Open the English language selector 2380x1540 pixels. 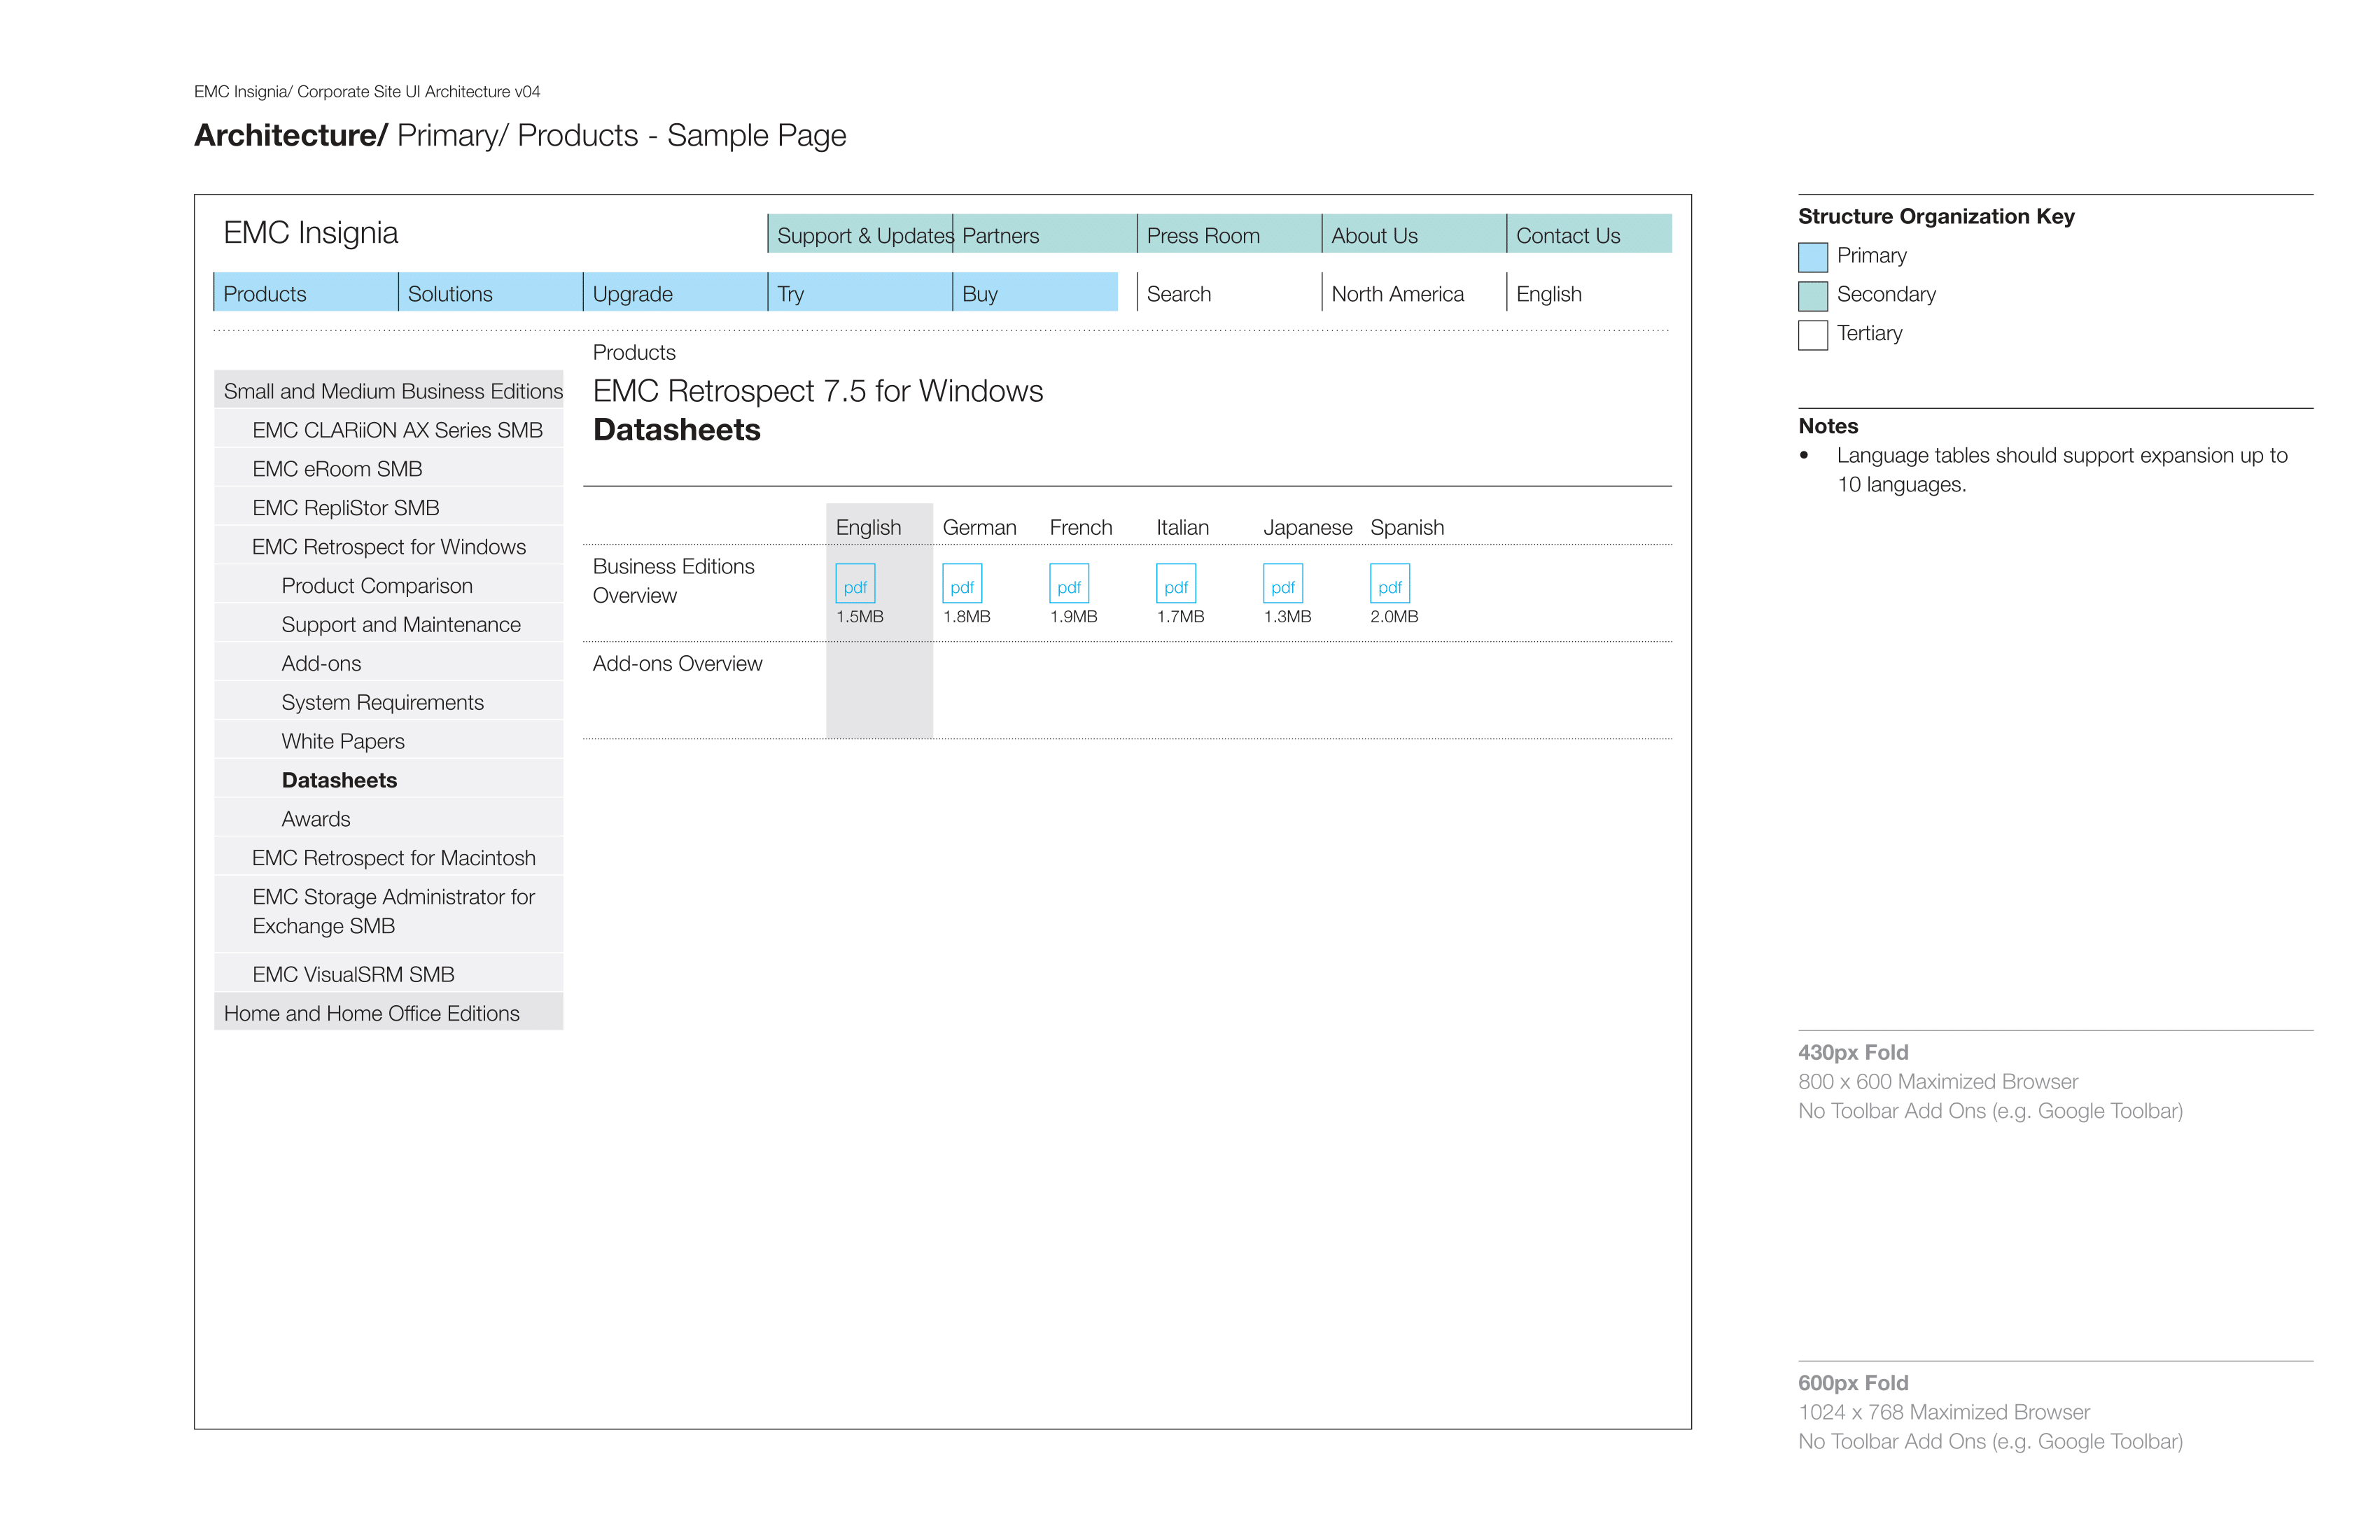tap(1589, 292)
